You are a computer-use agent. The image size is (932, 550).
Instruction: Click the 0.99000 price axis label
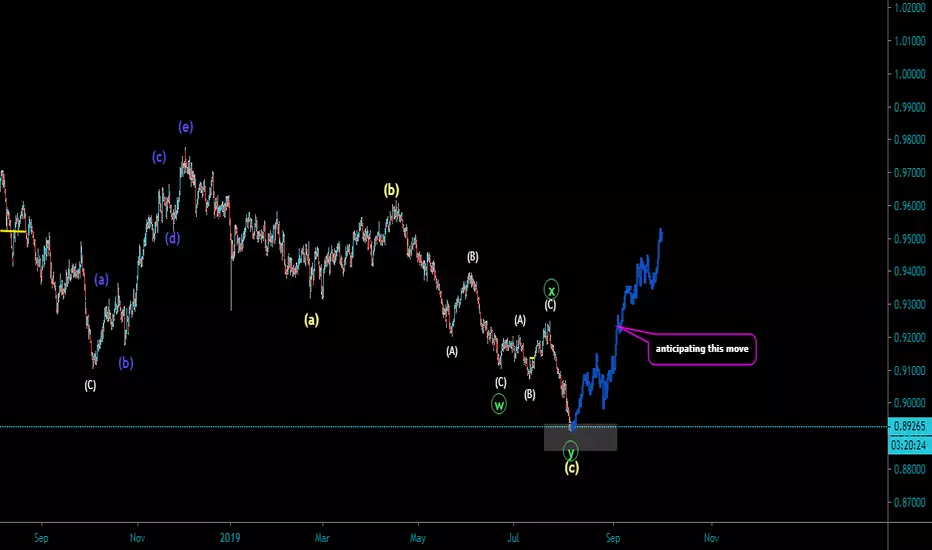coord(909,107)
